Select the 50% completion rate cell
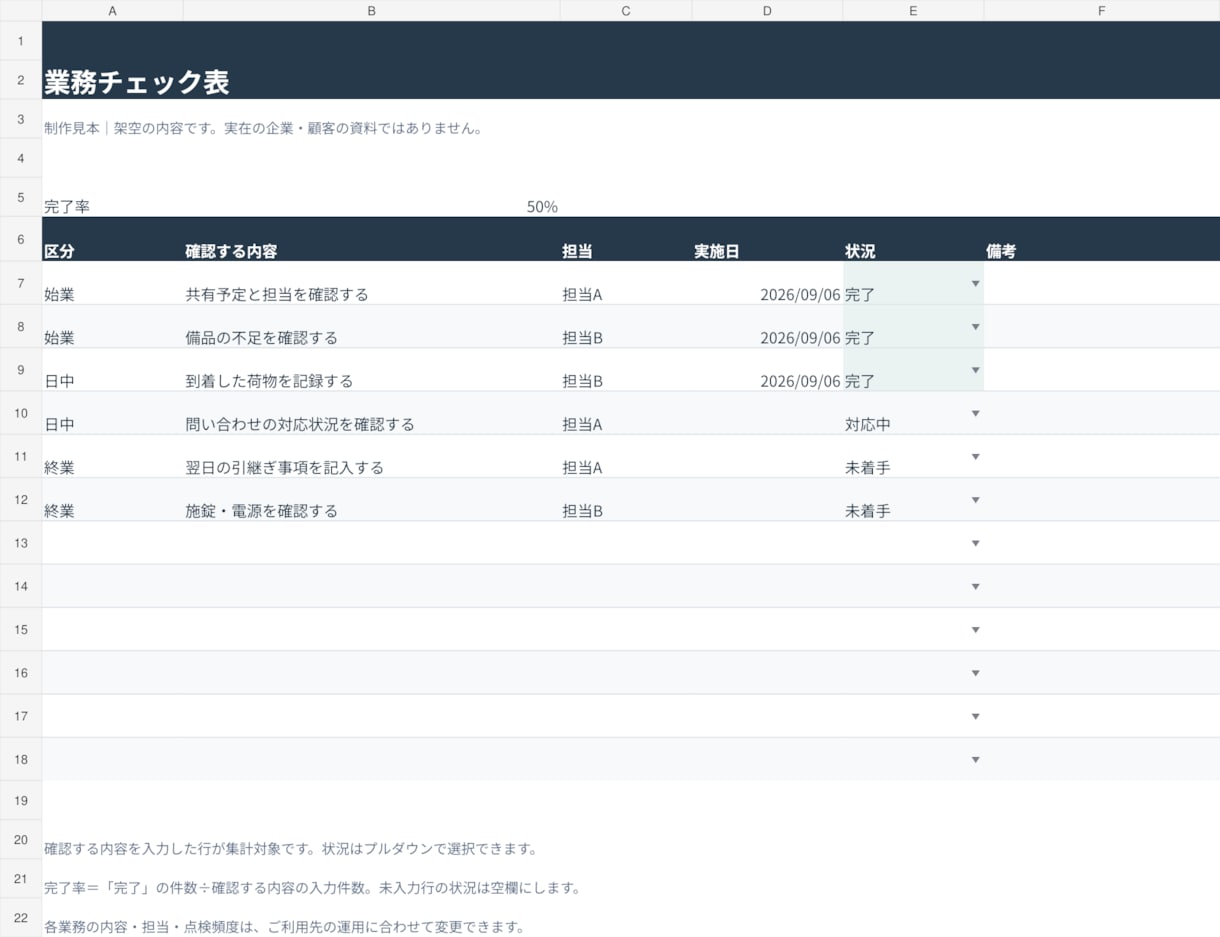 pyautogui.click(x=372, y=198)
